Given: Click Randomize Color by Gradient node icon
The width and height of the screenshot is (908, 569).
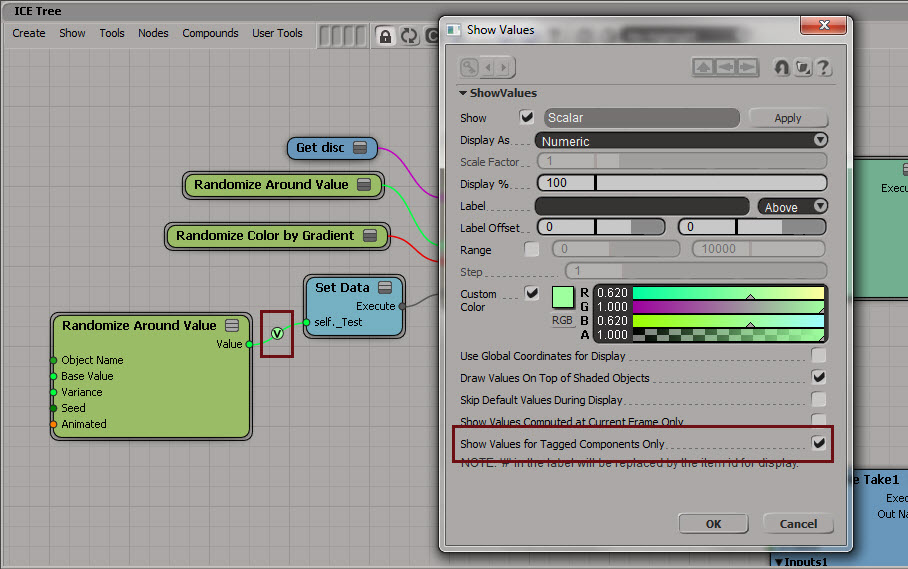Looking at the screenshot, I should pos(370,236).
